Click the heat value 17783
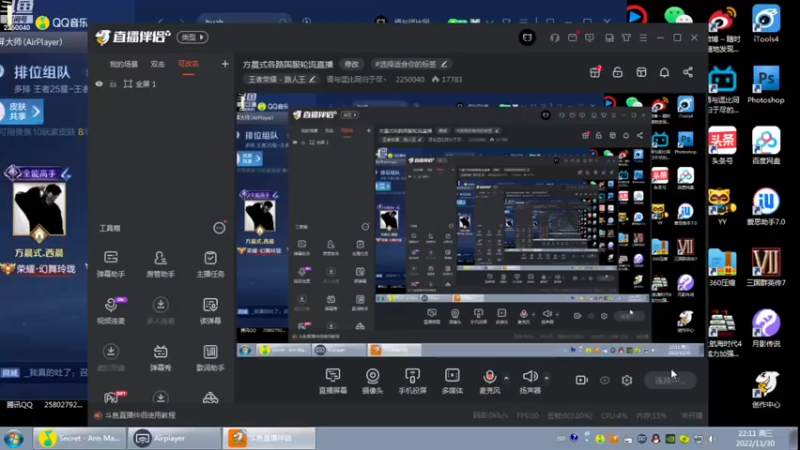The height and width of the screenshot is (450, 800). coord(452,80)
